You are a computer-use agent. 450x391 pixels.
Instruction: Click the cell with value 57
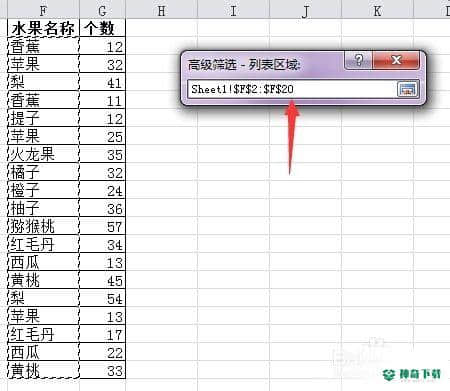102,226
